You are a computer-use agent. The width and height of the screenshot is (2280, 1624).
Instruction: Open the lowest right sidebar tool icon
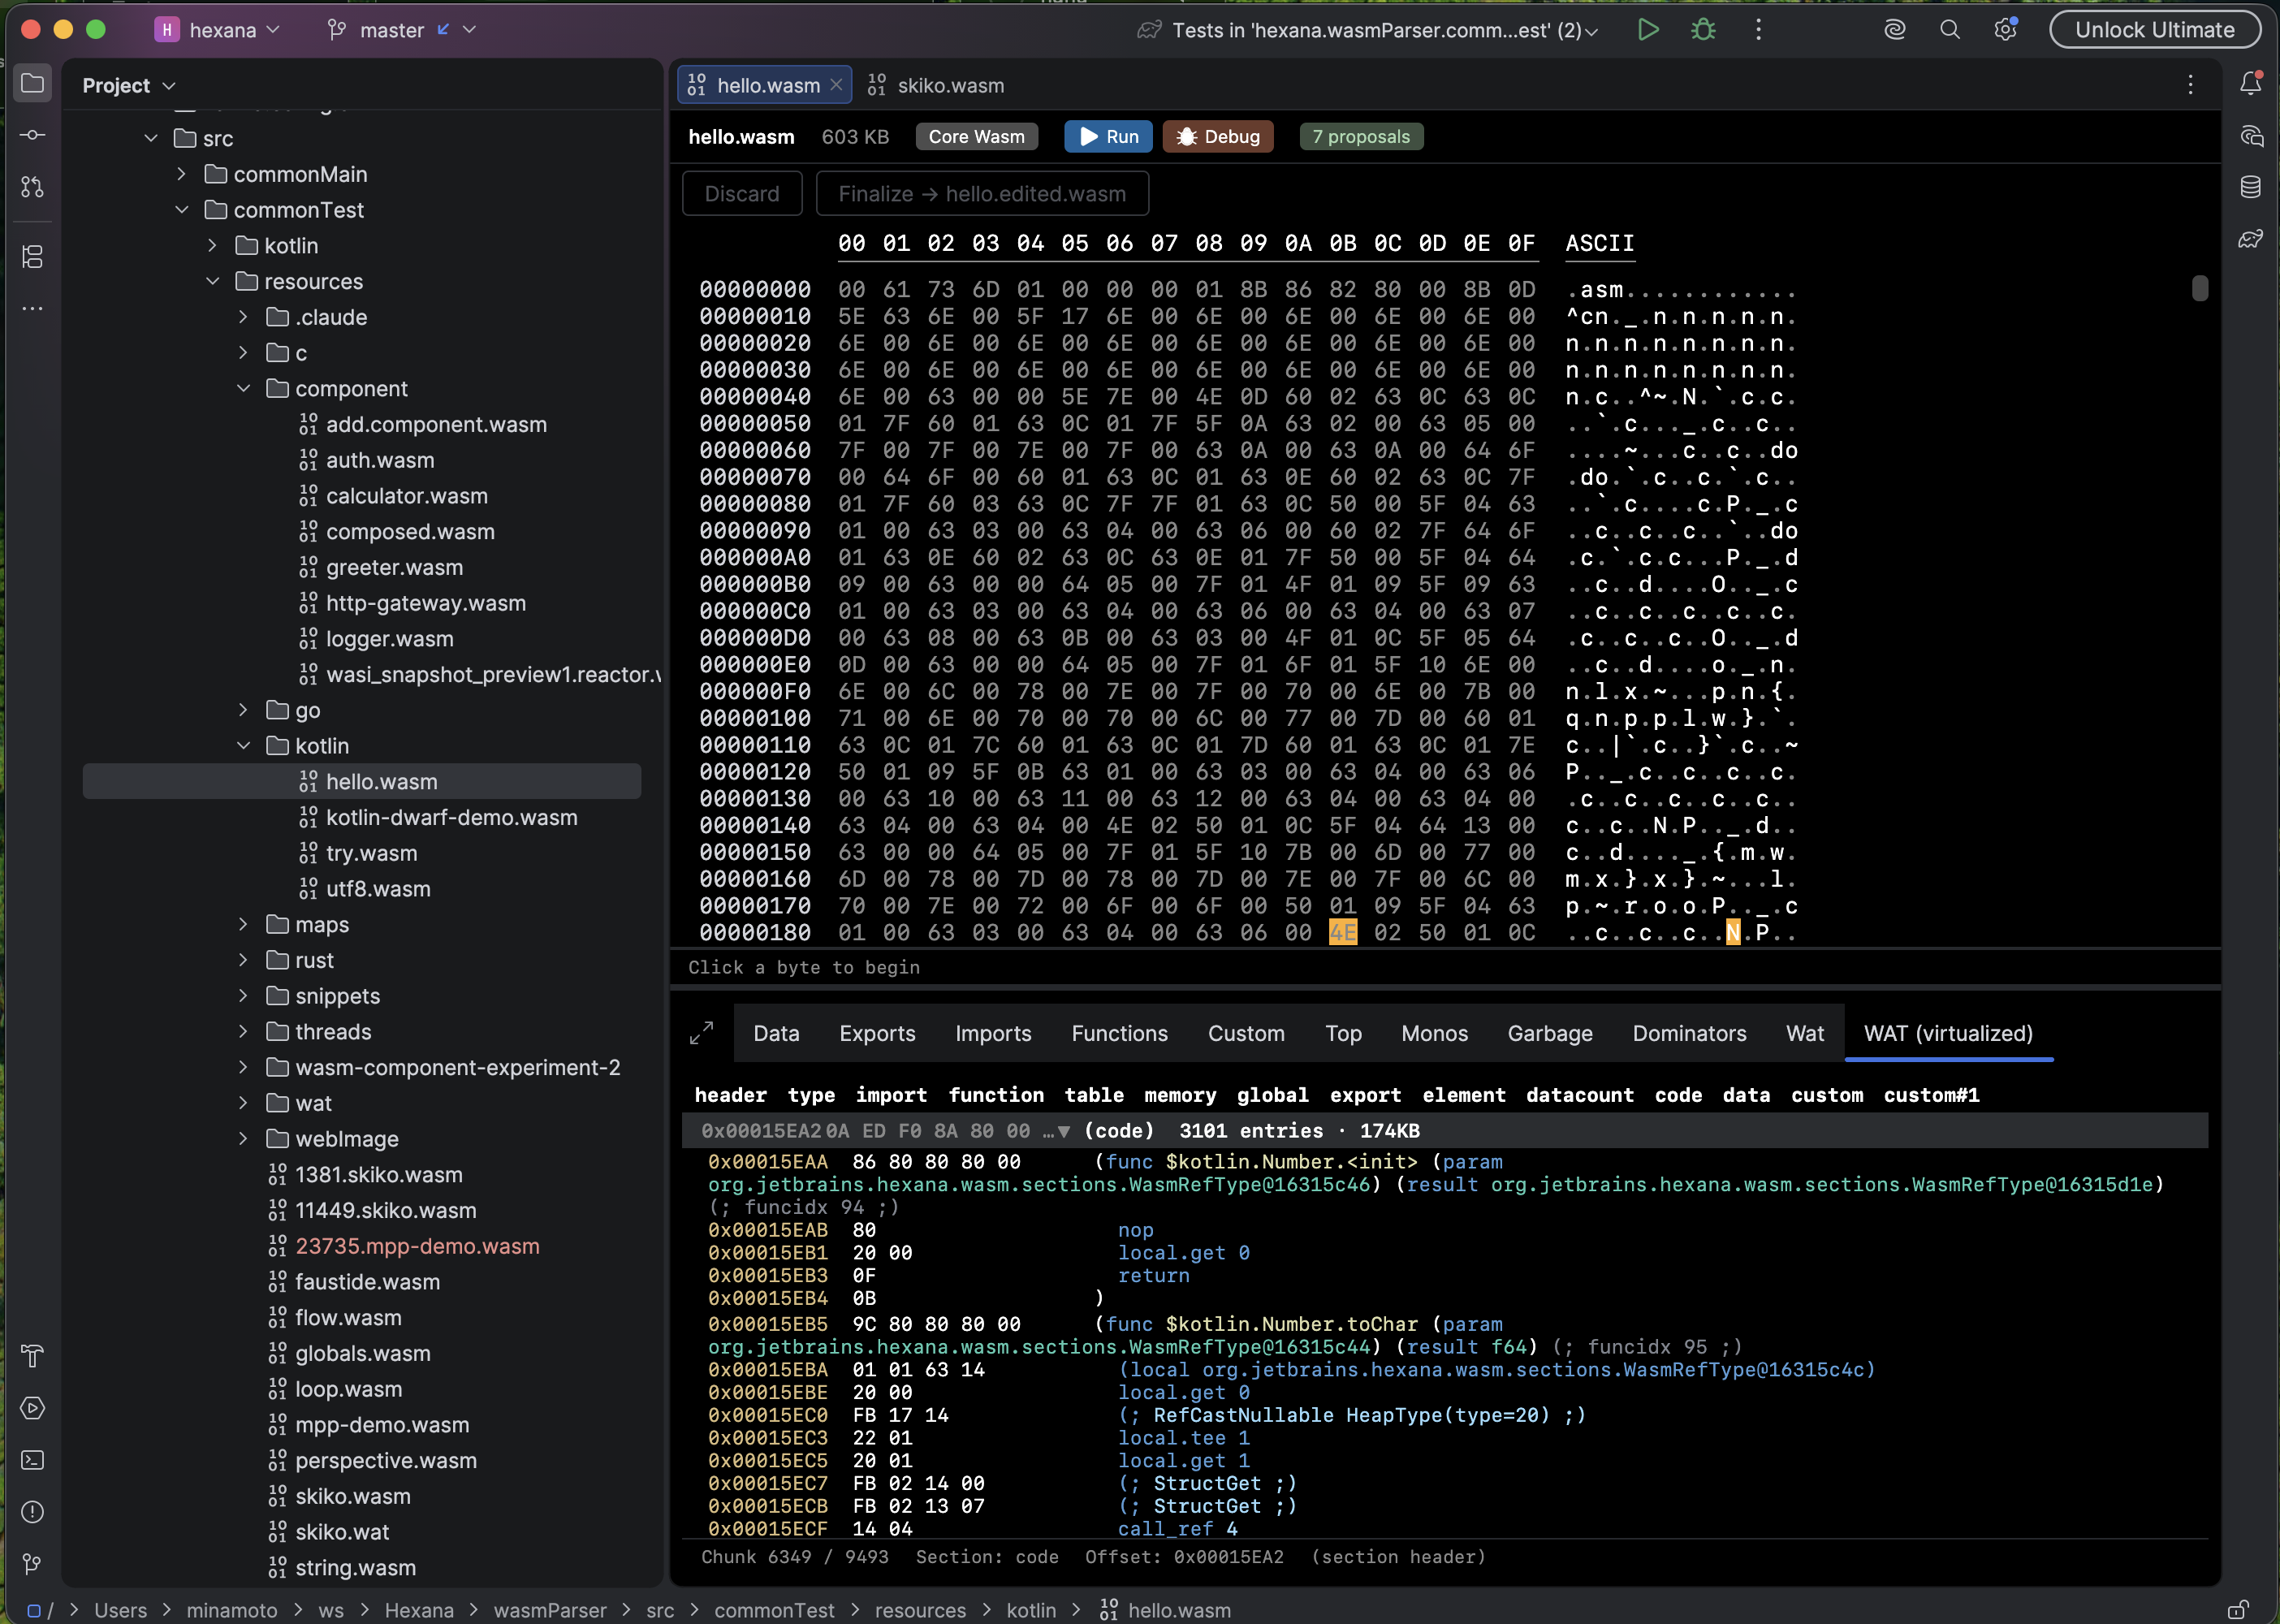click(2250, 239)
